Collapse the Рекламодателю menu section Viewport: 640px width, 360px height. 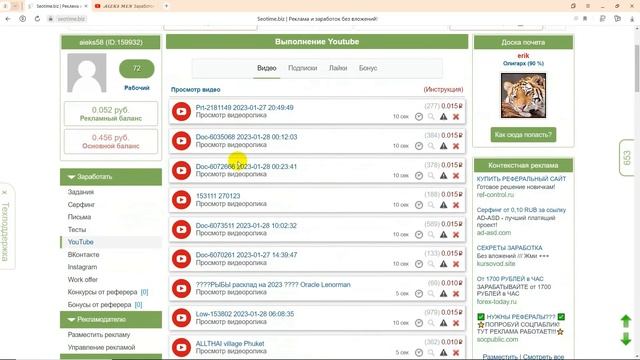click(111, 320)
